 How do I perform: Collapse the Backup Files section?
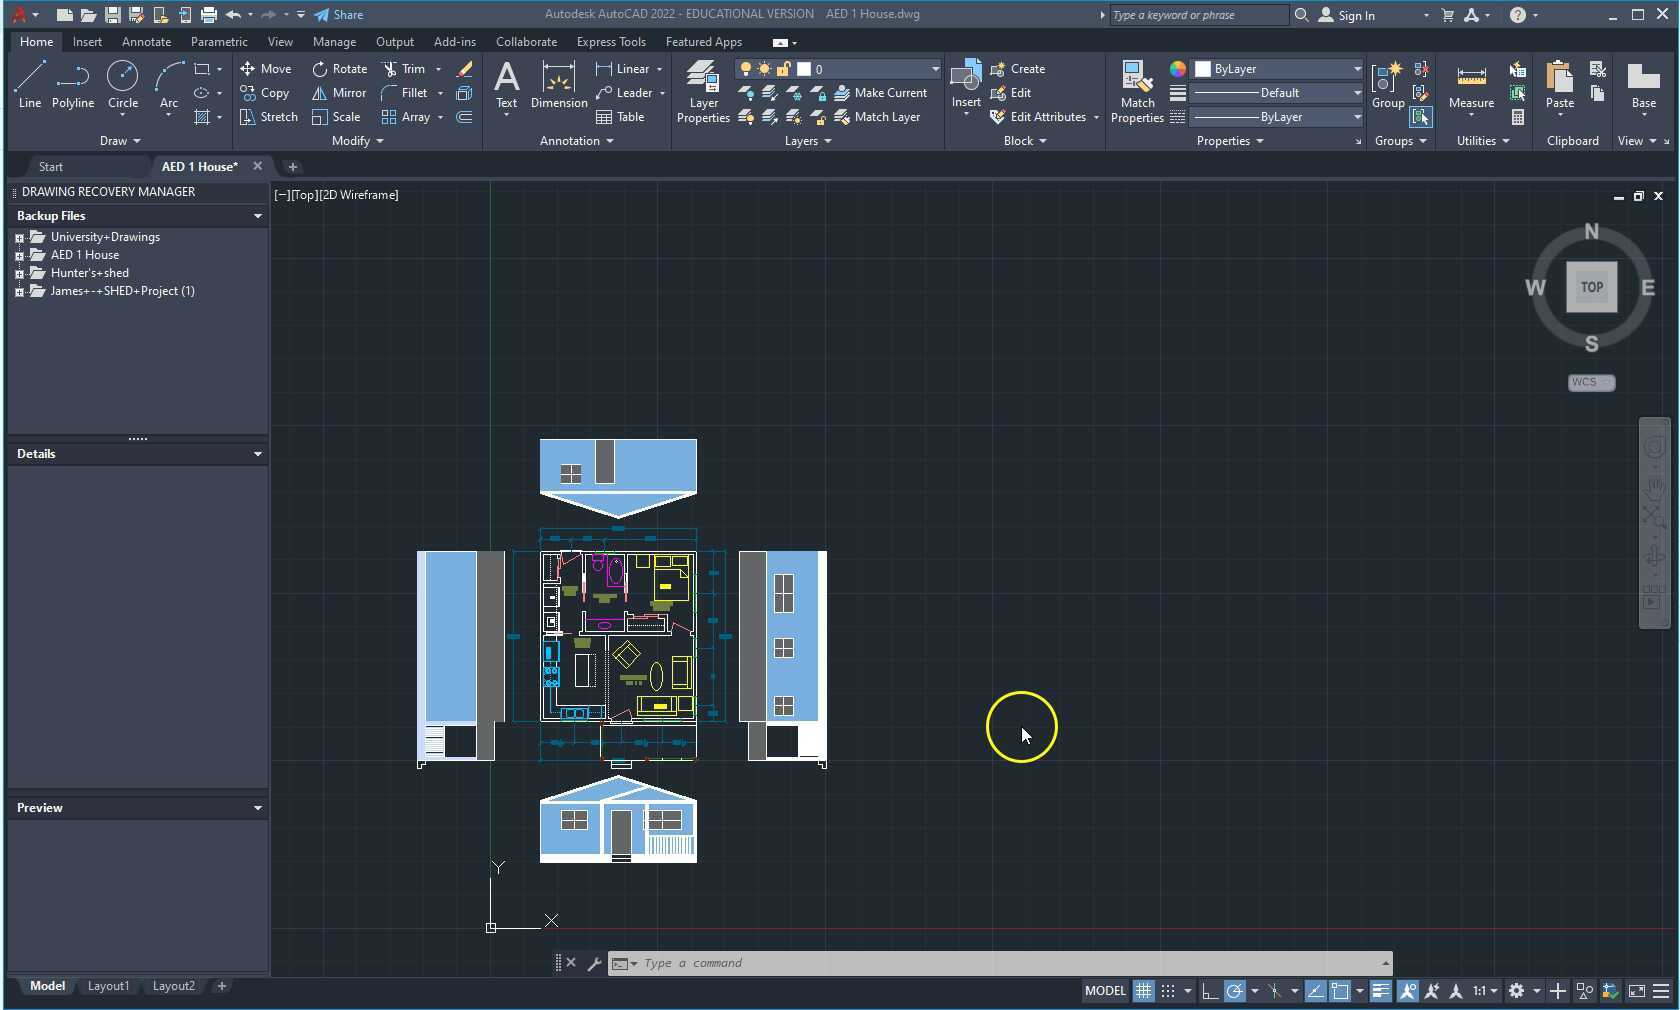(x=258, y=216)
